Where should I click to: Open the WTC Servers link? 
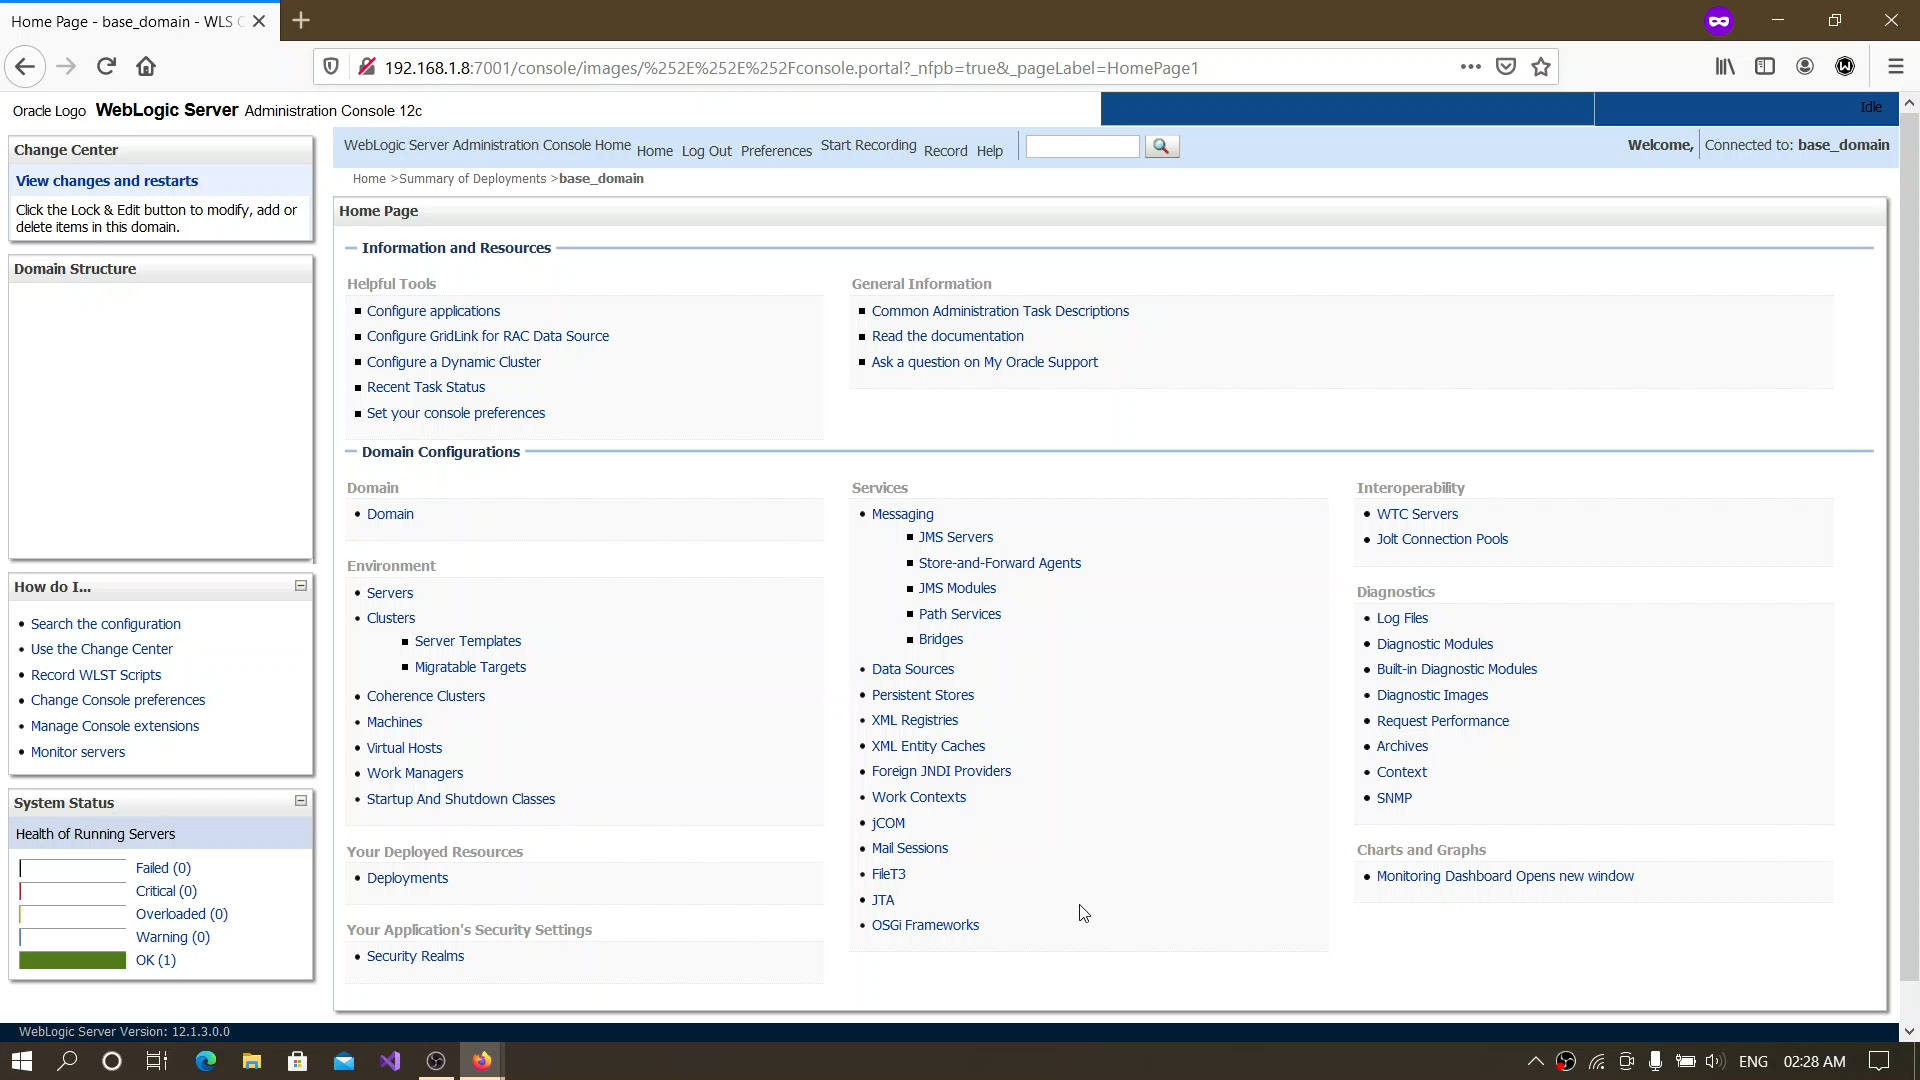(1417, 514)
